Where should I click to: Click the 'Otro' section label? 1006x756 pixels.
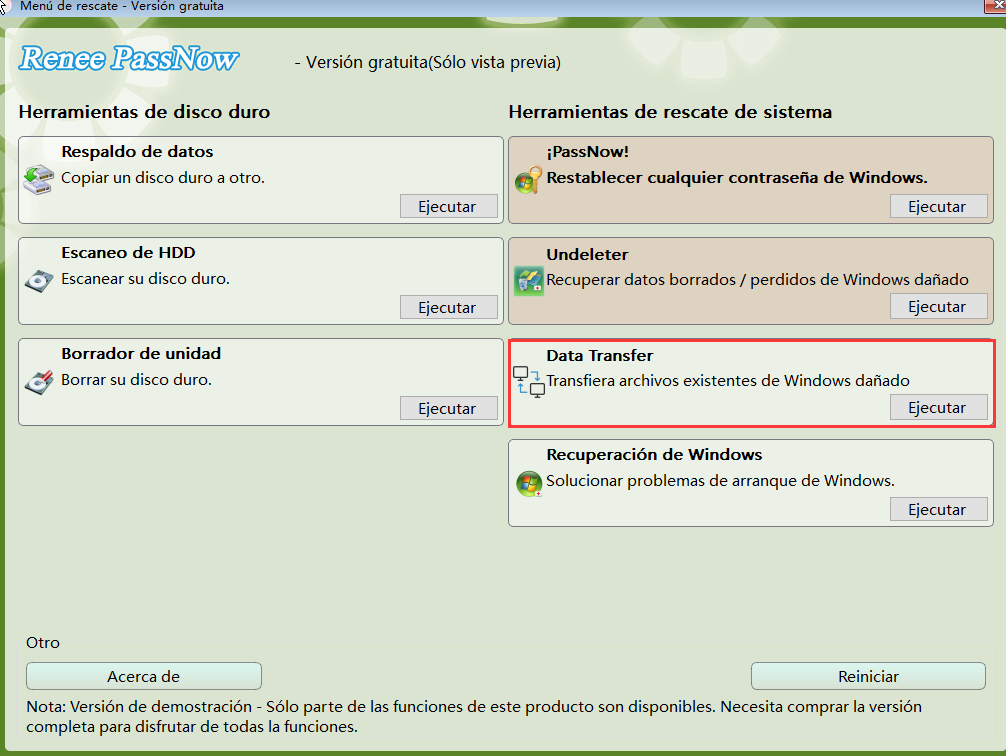43,642
